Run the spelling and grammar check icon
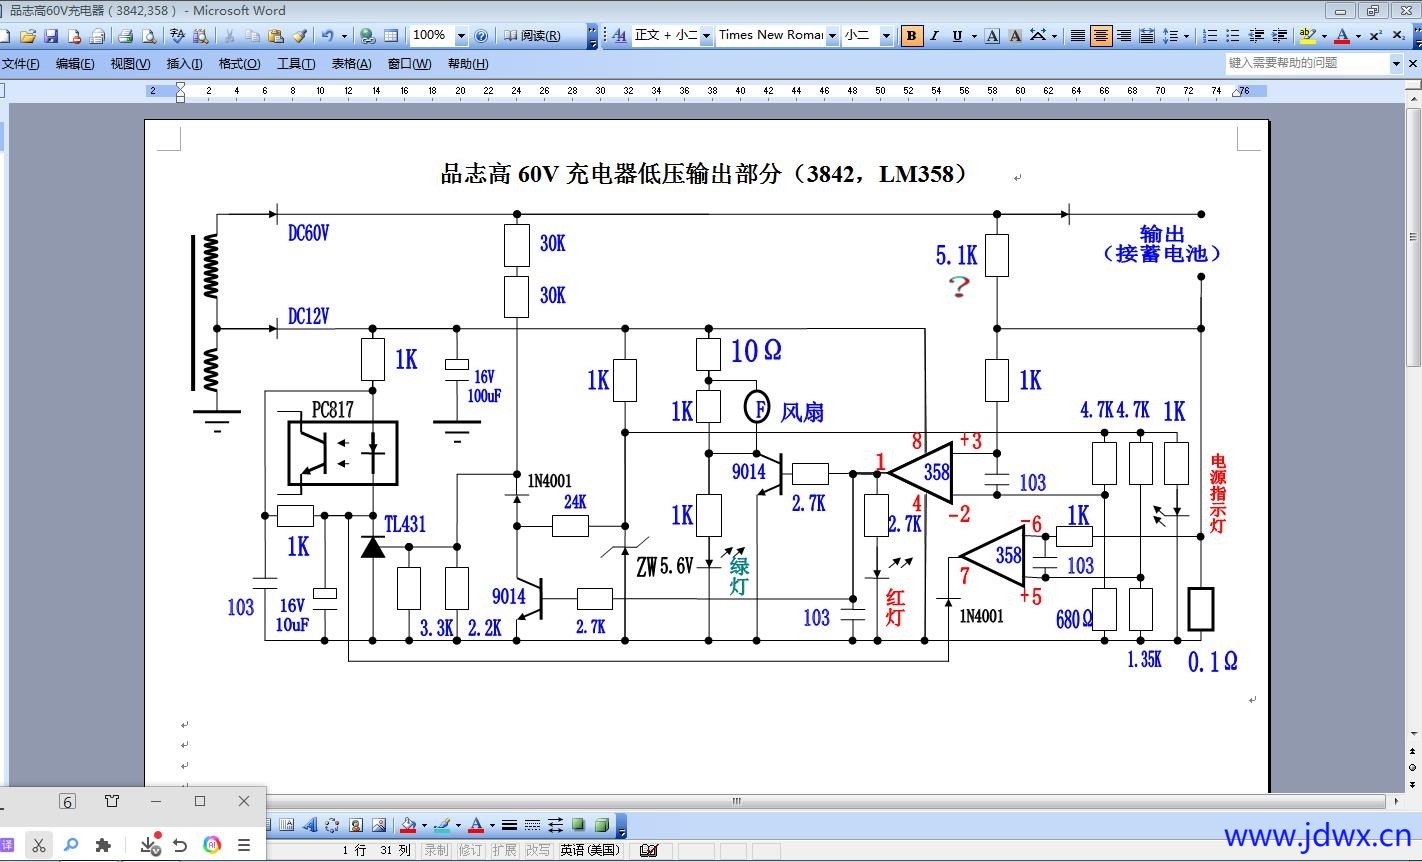Viewport: 1422px width, 862px height. click(x=177, y=36)
